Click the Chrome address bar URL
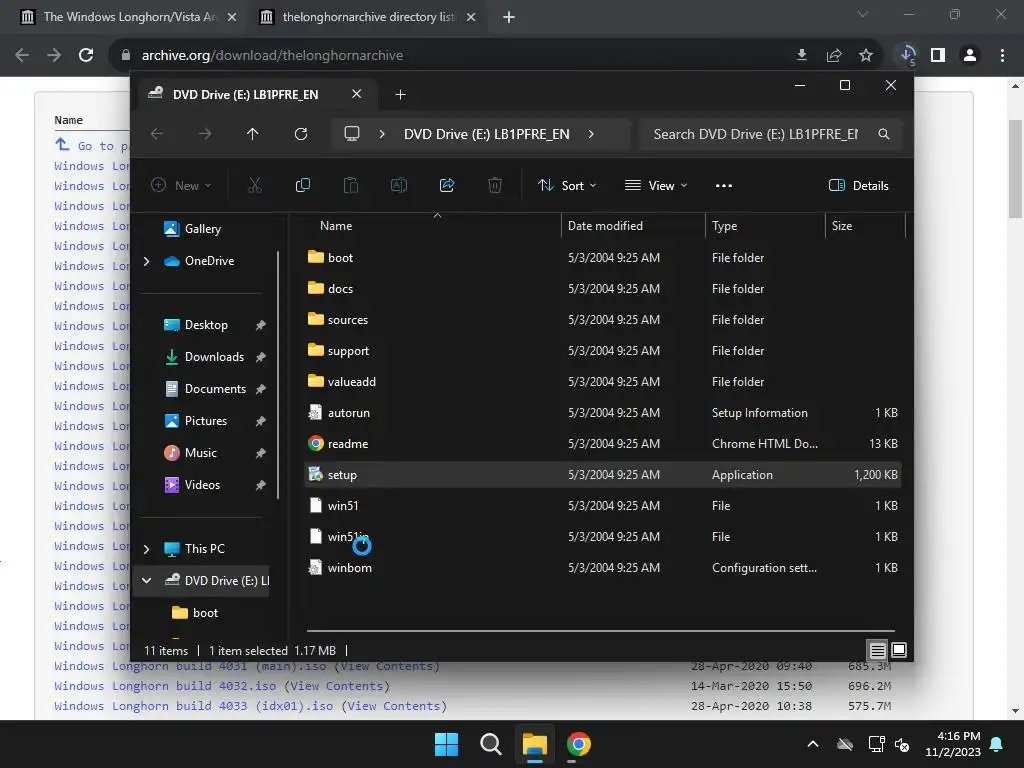The width and height of the screenshot is (1024, 768). tap(272, 56)
